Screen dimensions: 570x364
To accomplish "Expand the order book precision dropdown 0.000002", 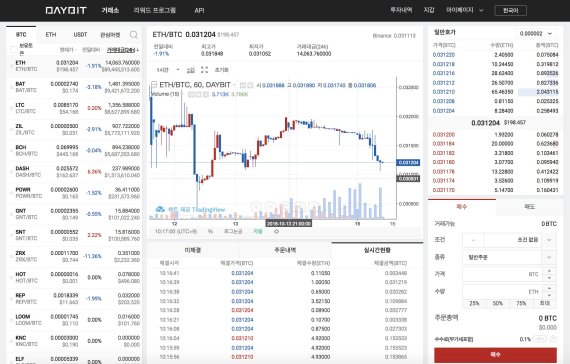I will pyautogui.click(x=536, y=33).
